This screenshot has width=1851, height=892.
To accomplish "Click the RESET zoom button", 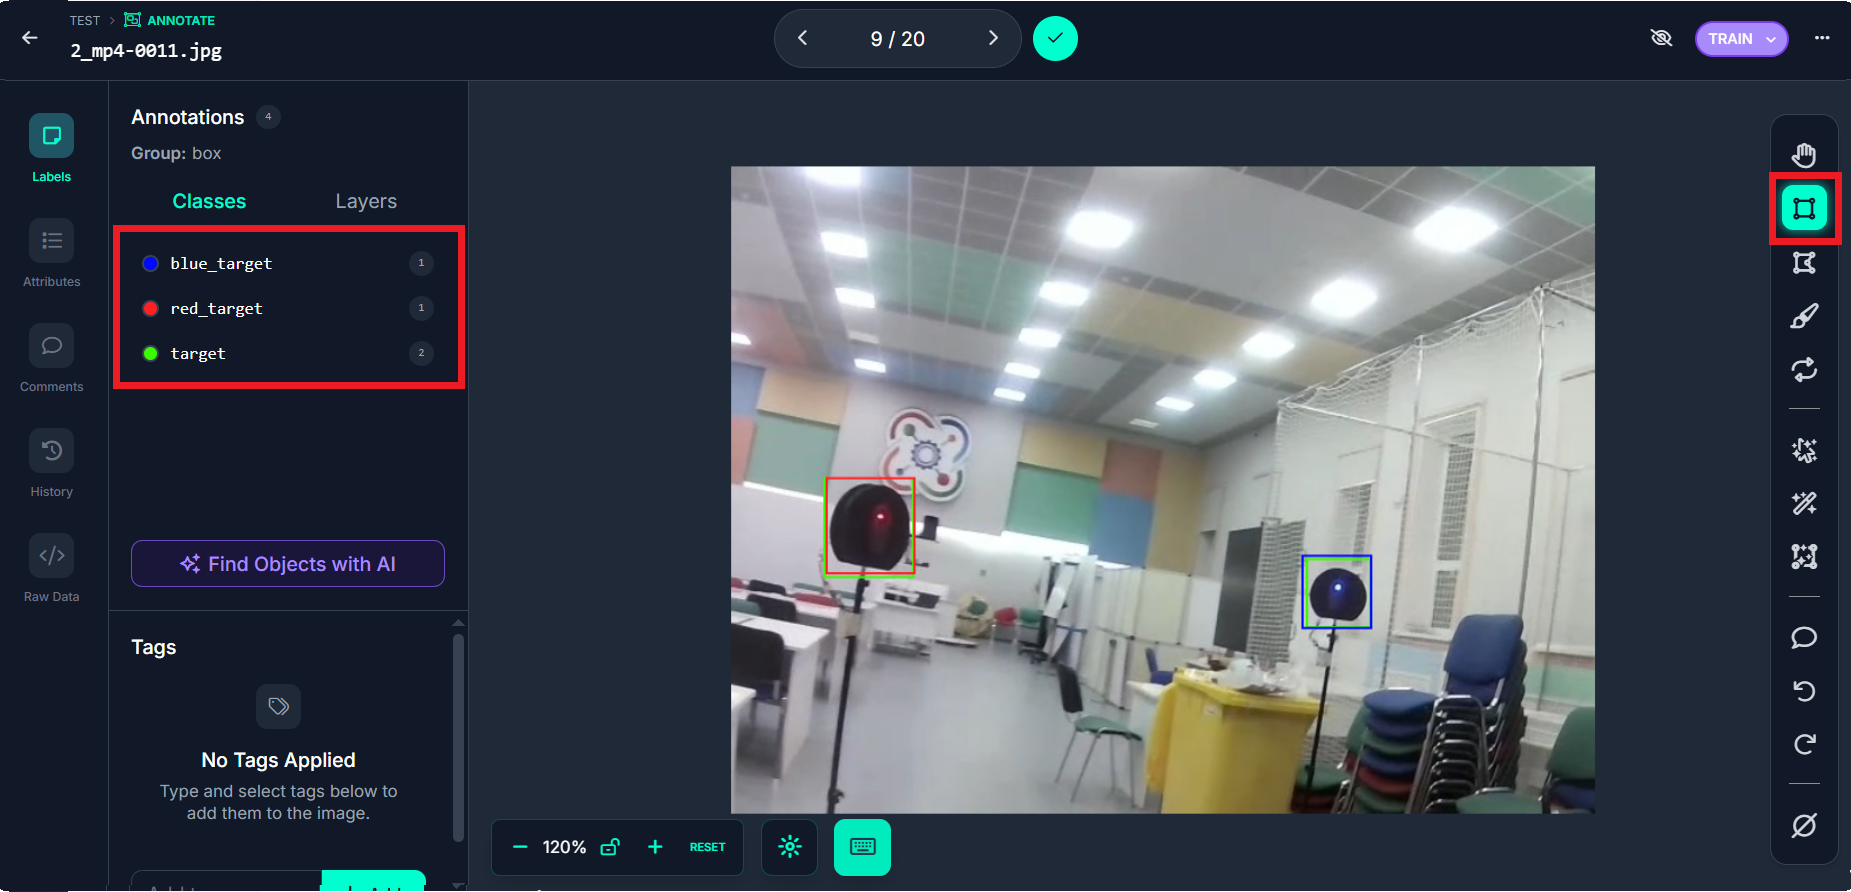I will (x=707, y=847).
